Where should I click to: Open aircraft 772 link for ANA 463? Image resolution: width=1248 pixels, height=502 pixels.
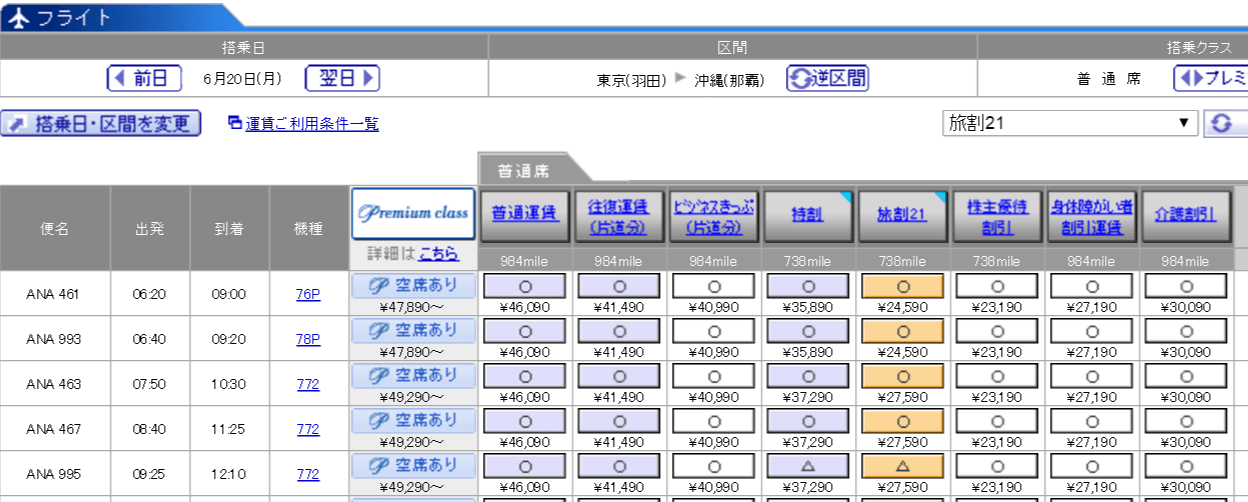coord(308,384)
